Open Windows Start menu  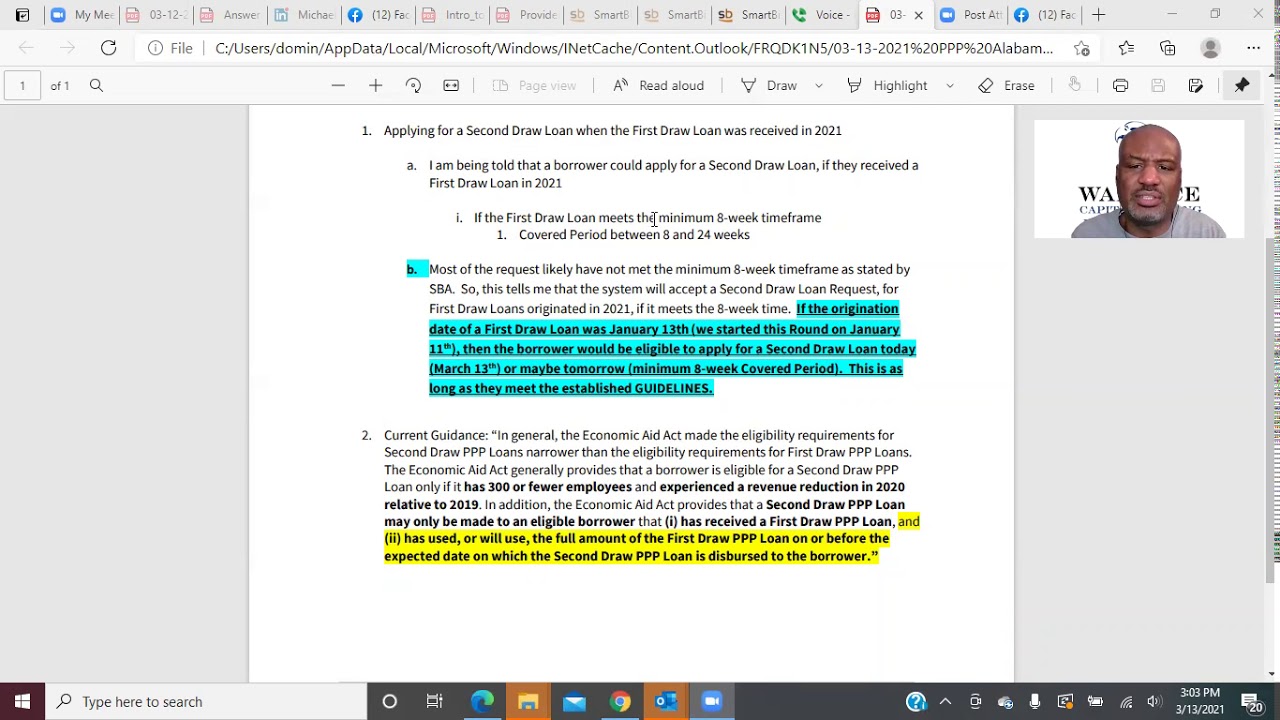(22, 702)
